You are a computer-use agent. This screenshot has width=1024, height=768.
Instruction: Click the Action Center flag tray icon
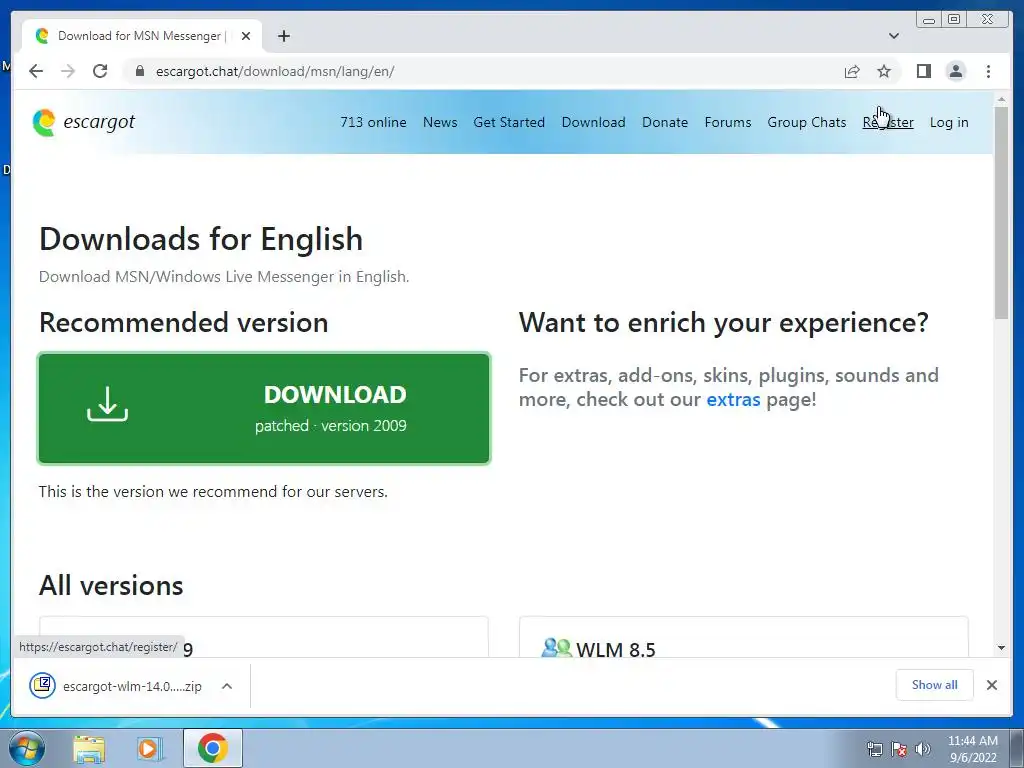[899, 749]
